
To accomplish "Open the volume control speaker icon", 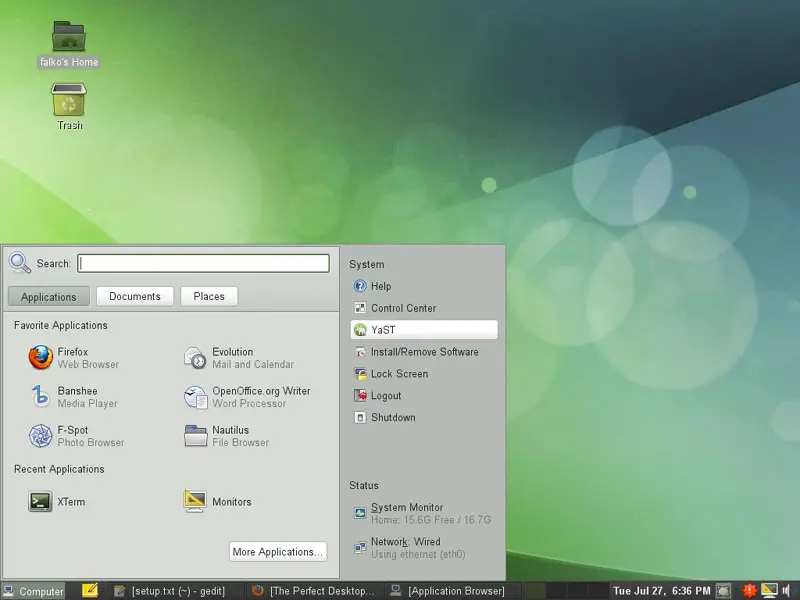I will tap(787, 591).
